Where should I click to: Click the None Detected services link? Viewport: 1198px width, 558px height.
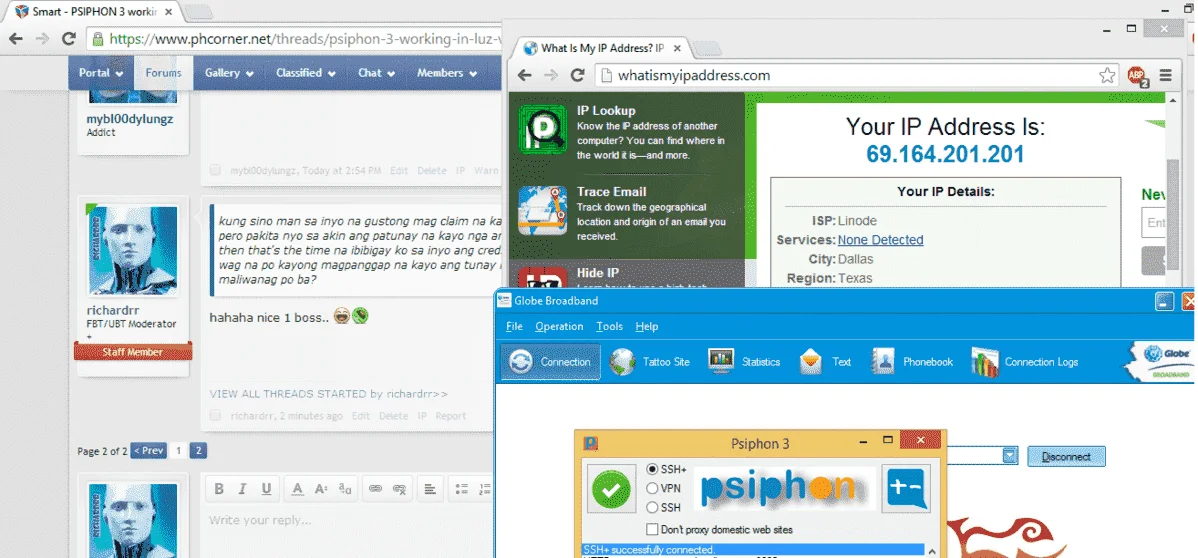880,240
